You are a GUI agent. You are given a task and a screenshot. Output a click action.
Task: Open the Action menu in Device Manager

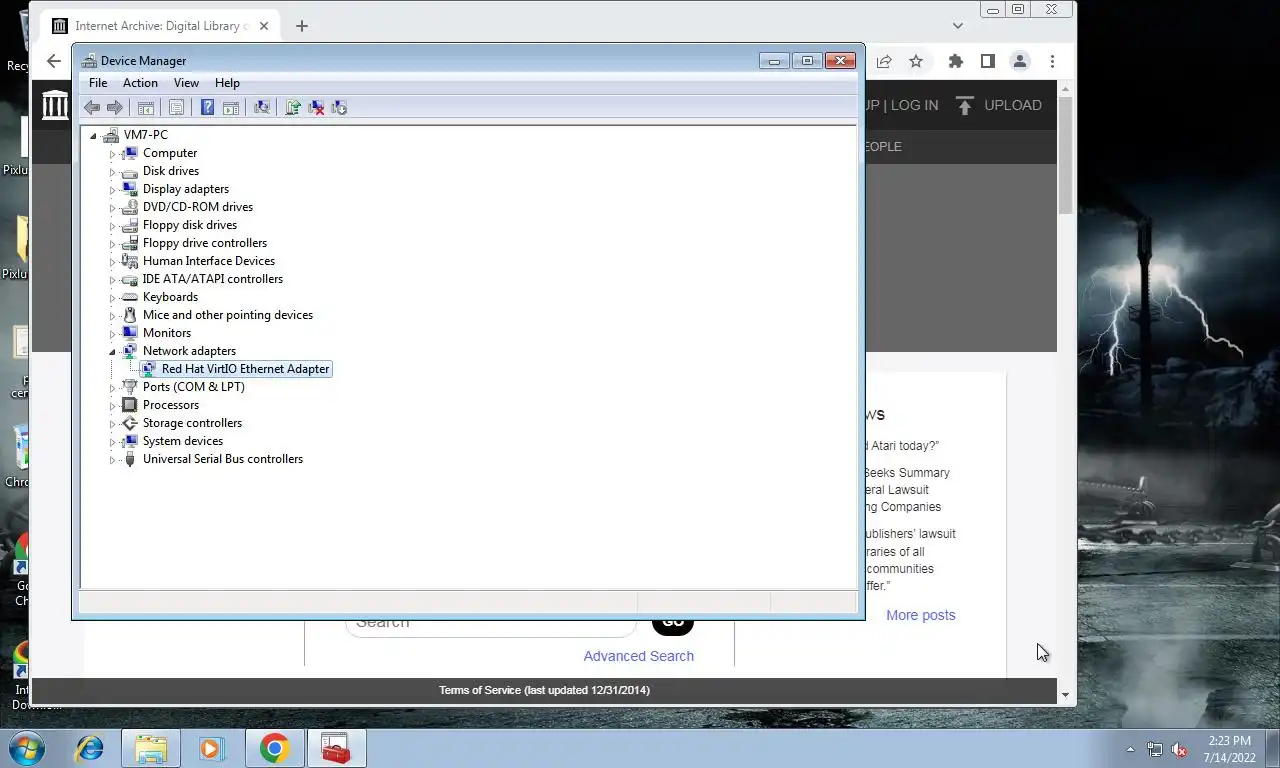140,83
